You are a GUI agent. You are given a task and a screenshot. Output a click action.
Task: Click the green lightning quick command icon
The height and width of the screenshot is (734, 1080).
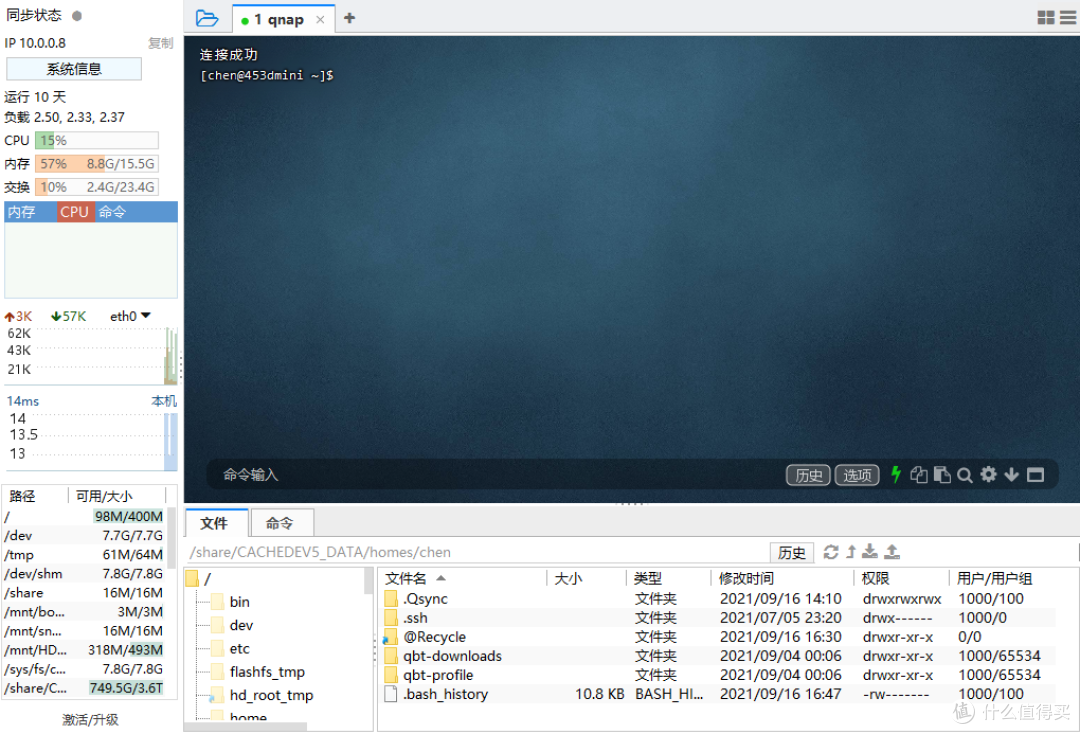[x=895, y=474]
